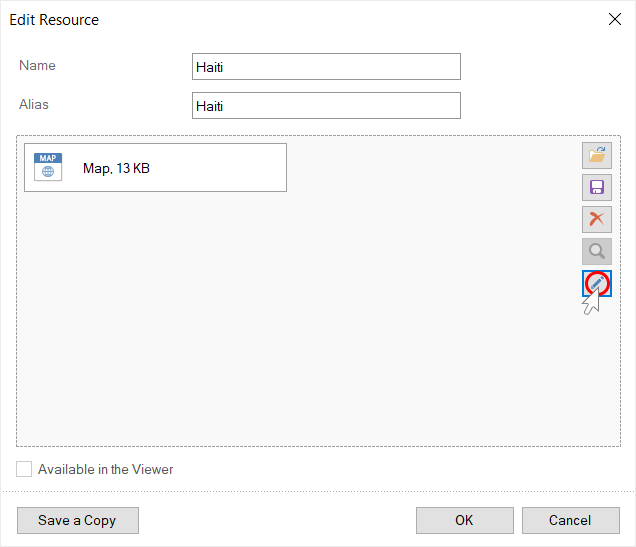Click into the Alias field containing Haiti
This screenshot has width=636, height=547.
tap(326, 105)
